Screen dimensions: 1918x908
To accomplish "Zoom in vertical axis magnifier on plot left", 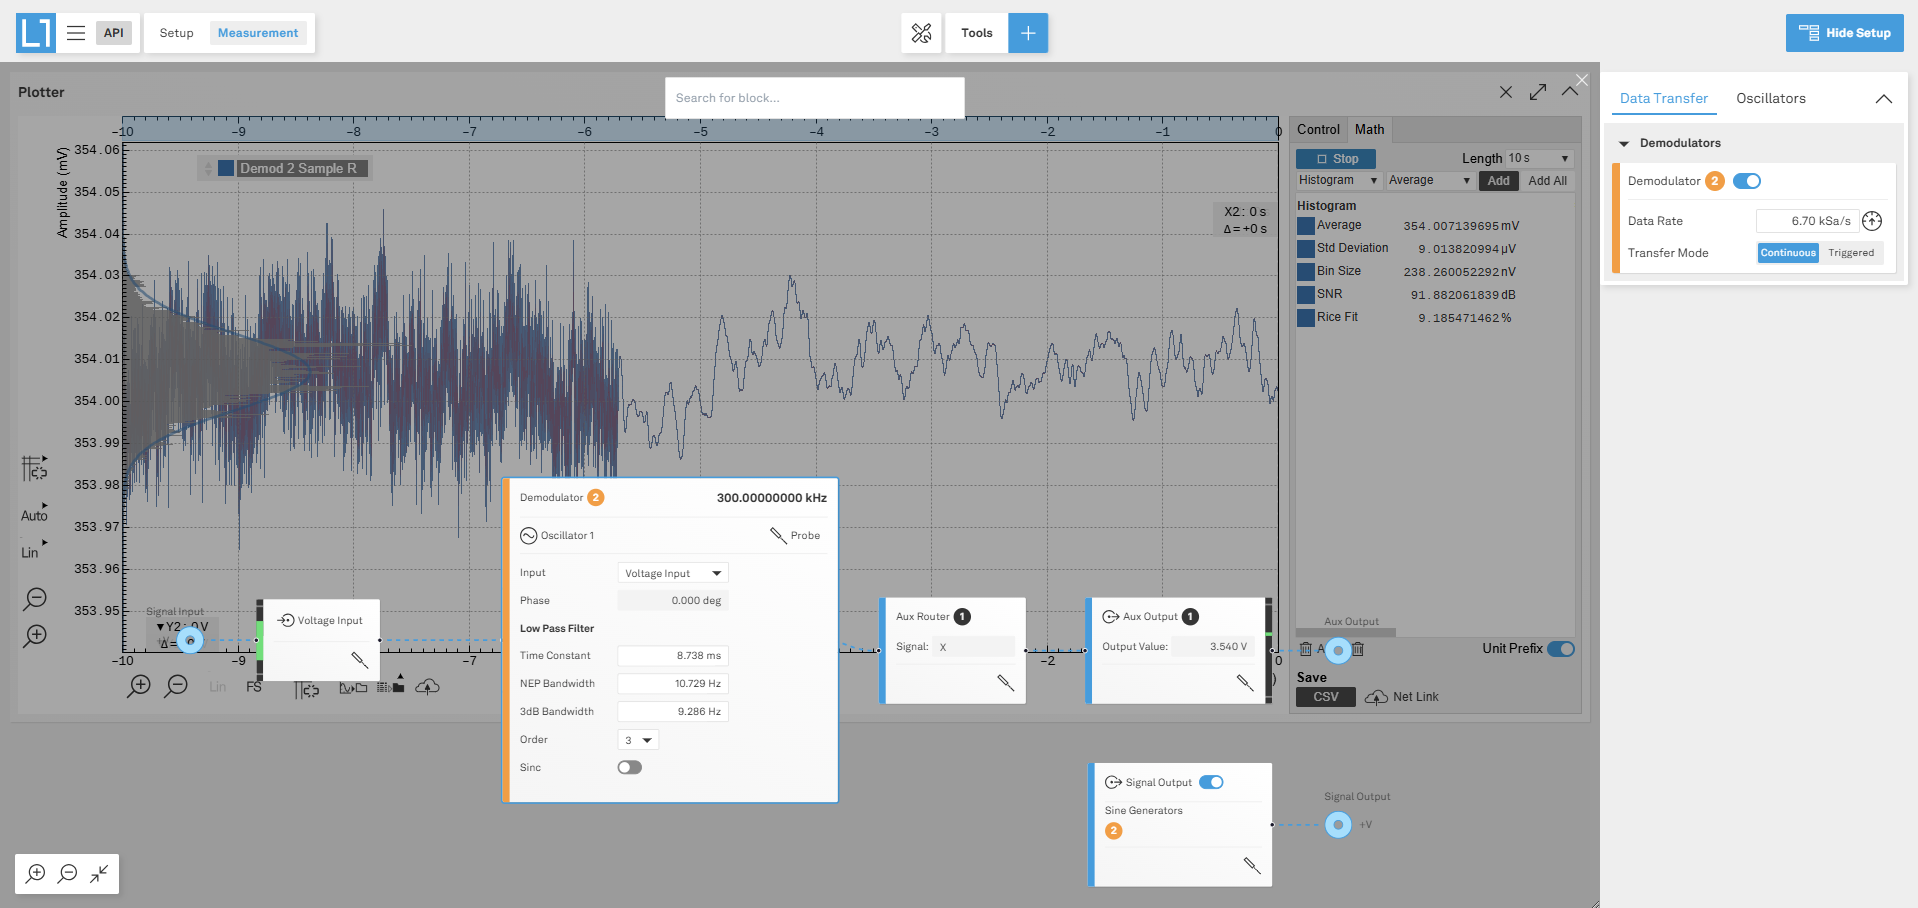I will [35, 635].
